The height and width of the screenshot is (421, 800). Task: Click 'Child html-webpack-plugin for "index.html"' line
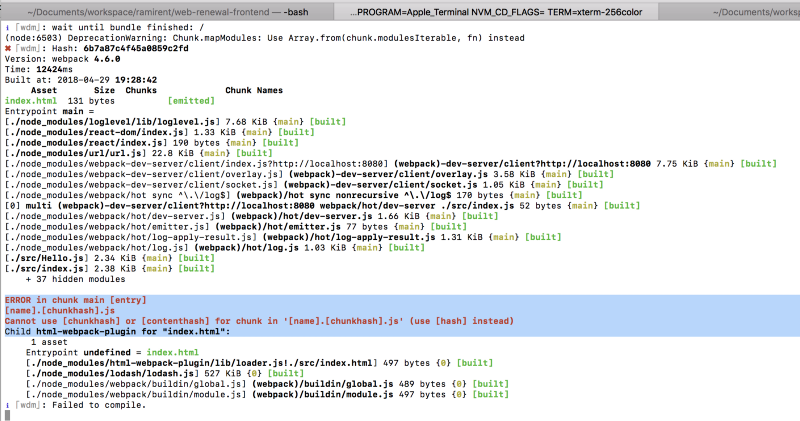pyautogui.click(x=117, y=332)
